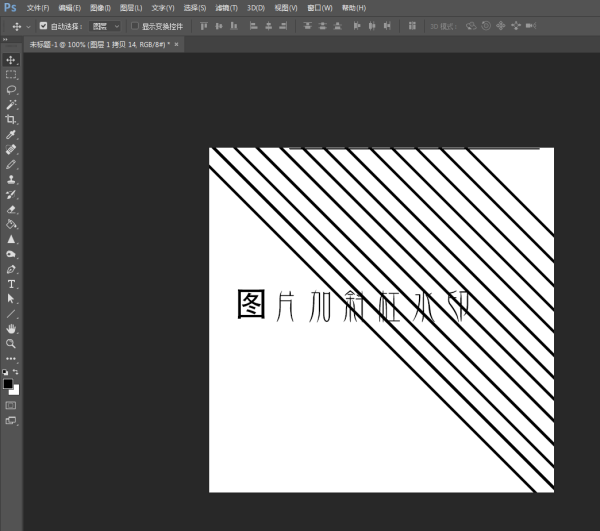This screenshot has height=531, width=600.
Task: Click the white background color swatch
Action: point(16,391)
